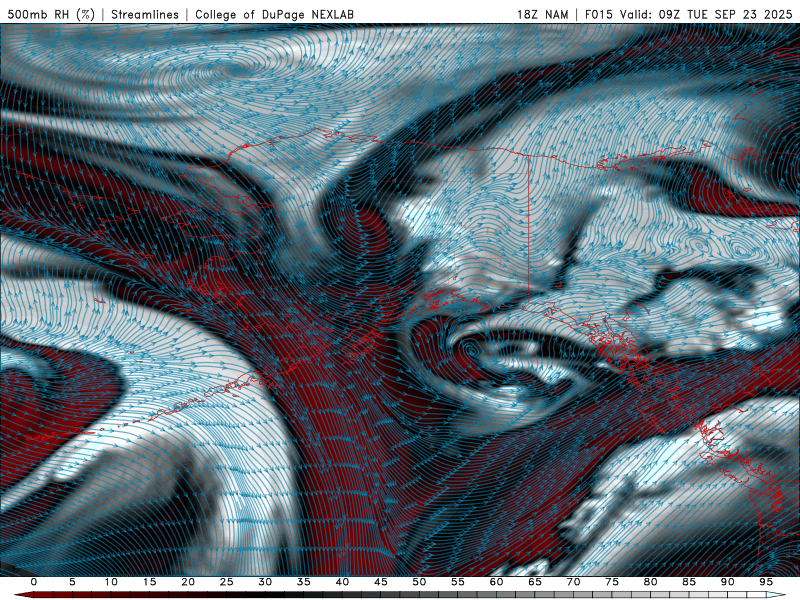800x600 pixels.
Task: Click the colorbar label '40'
Action: (x=342, y=582)
